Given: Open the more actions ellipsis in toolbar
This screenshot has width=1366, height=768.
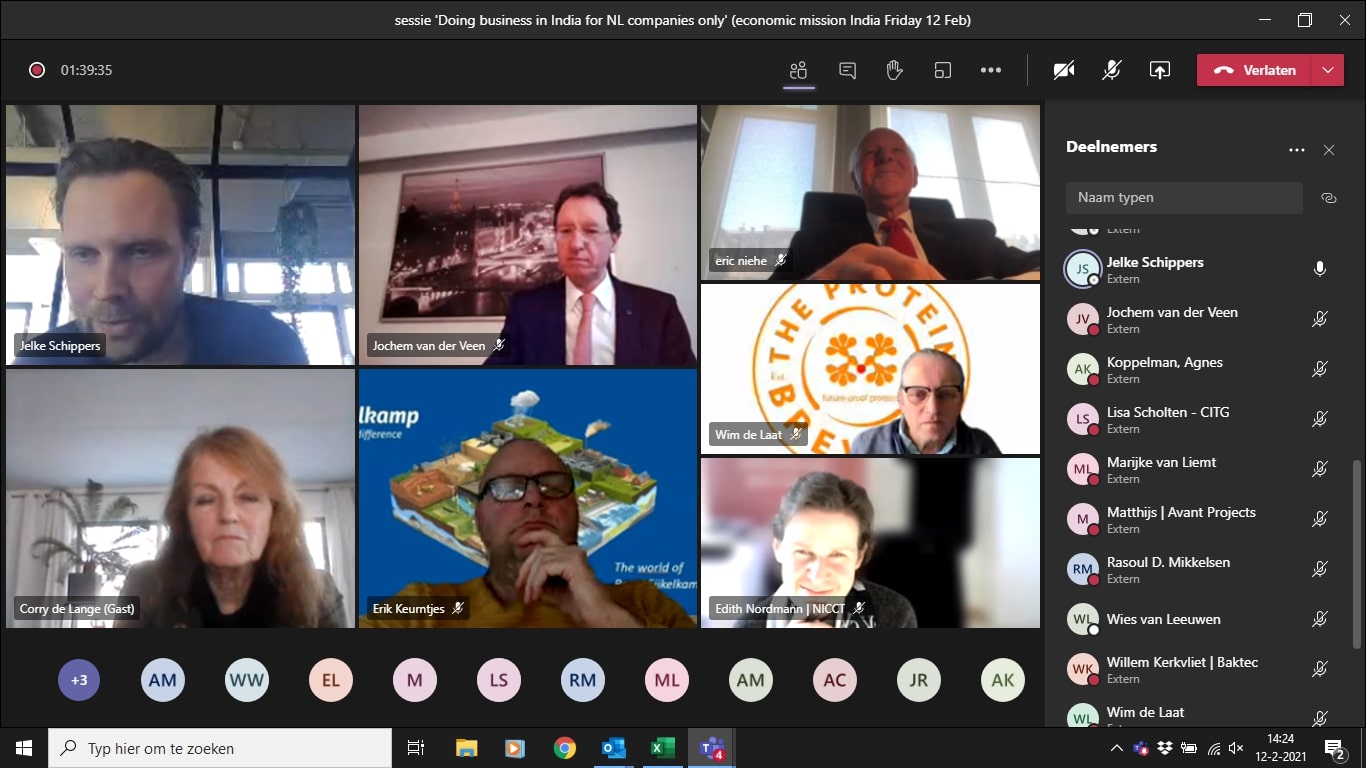Looking at the screenshot, I should point(991,70).
